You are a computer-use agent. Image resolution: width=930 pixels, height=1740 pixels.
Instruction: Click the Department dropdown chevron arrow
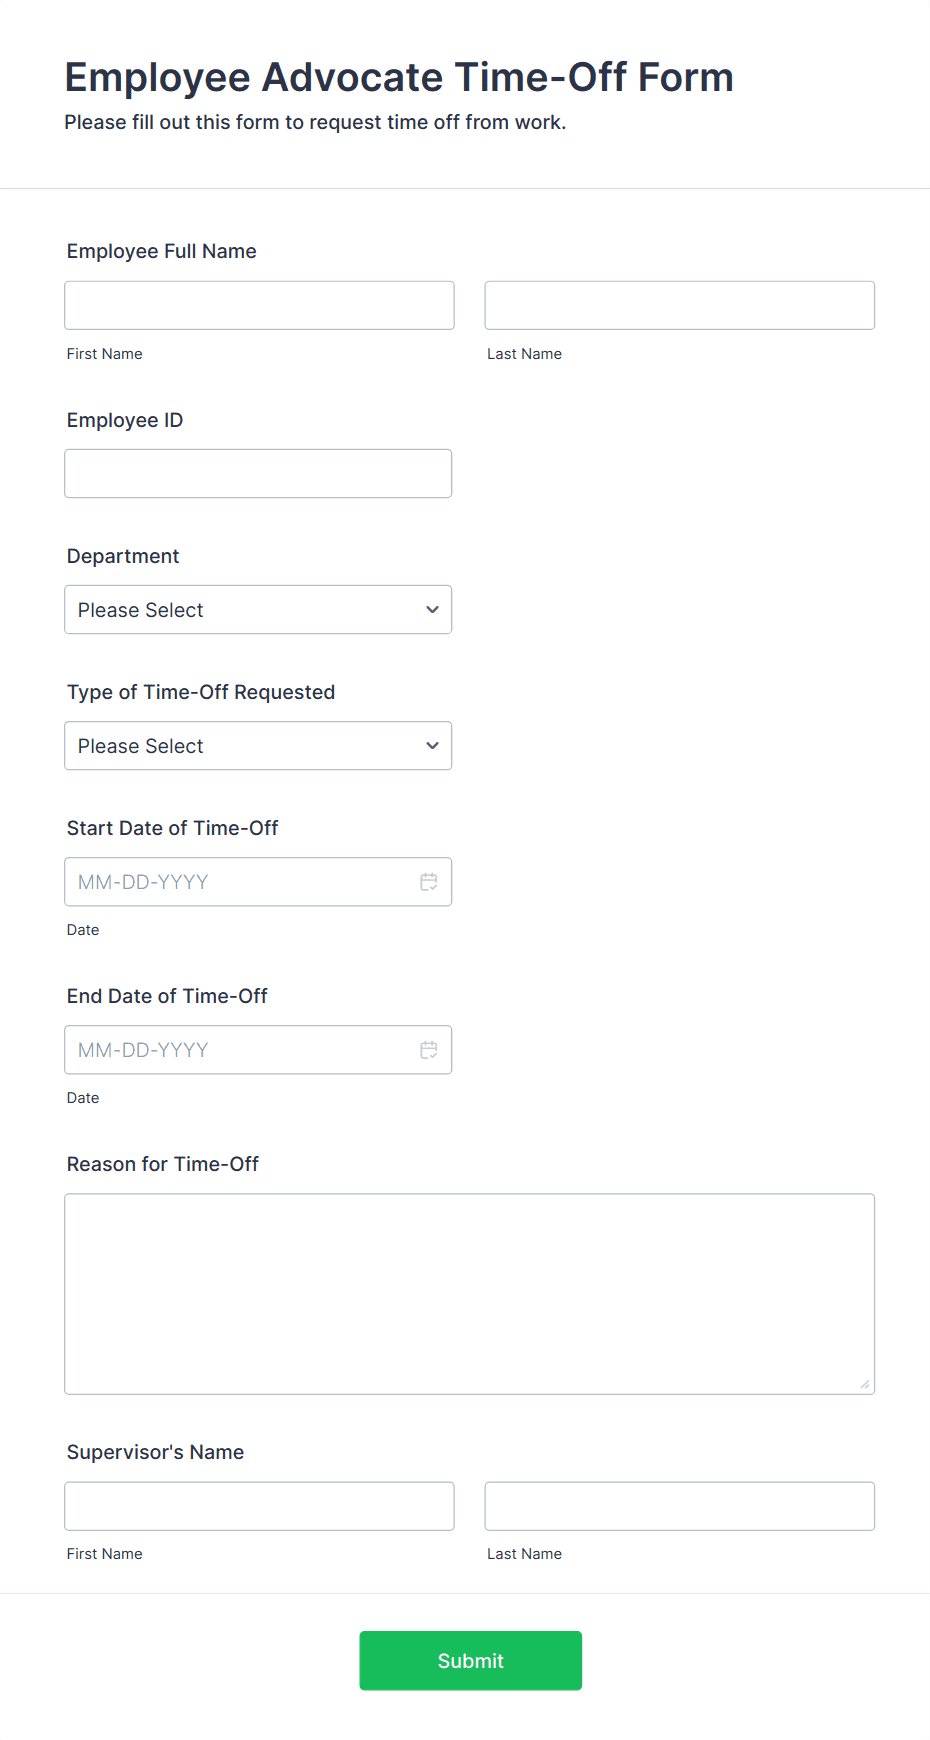click(x=432, y=610)
